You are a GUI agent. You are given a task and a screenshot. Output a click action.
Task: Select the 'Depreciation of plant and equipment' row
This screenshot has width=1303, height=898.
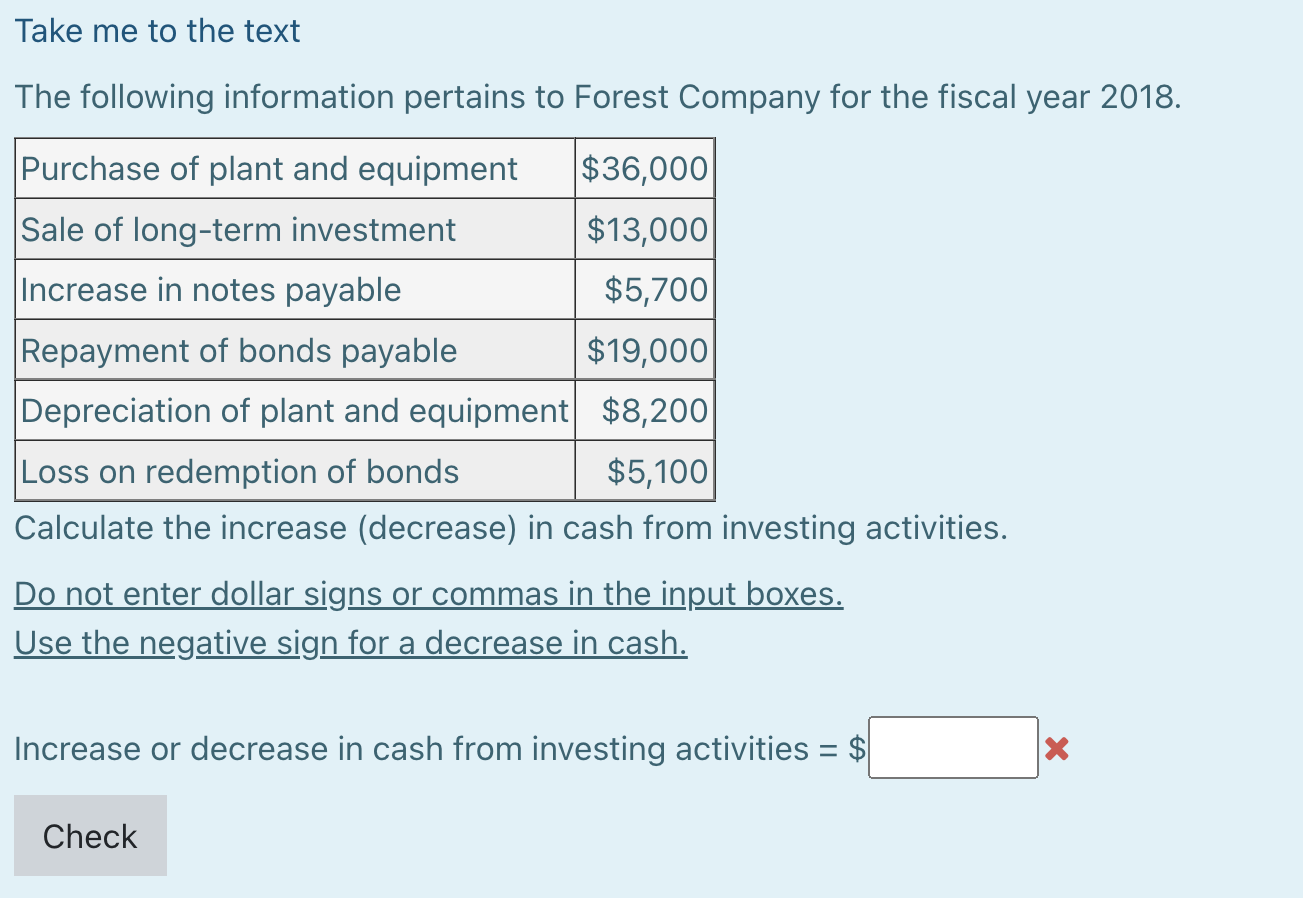coord(293,410)
